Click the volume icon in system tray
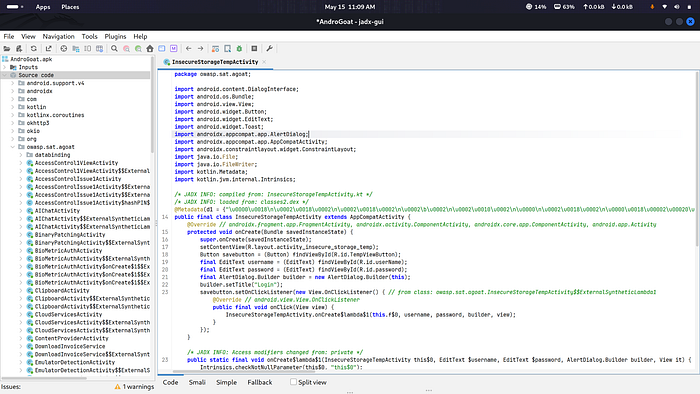 pos(677,7)
